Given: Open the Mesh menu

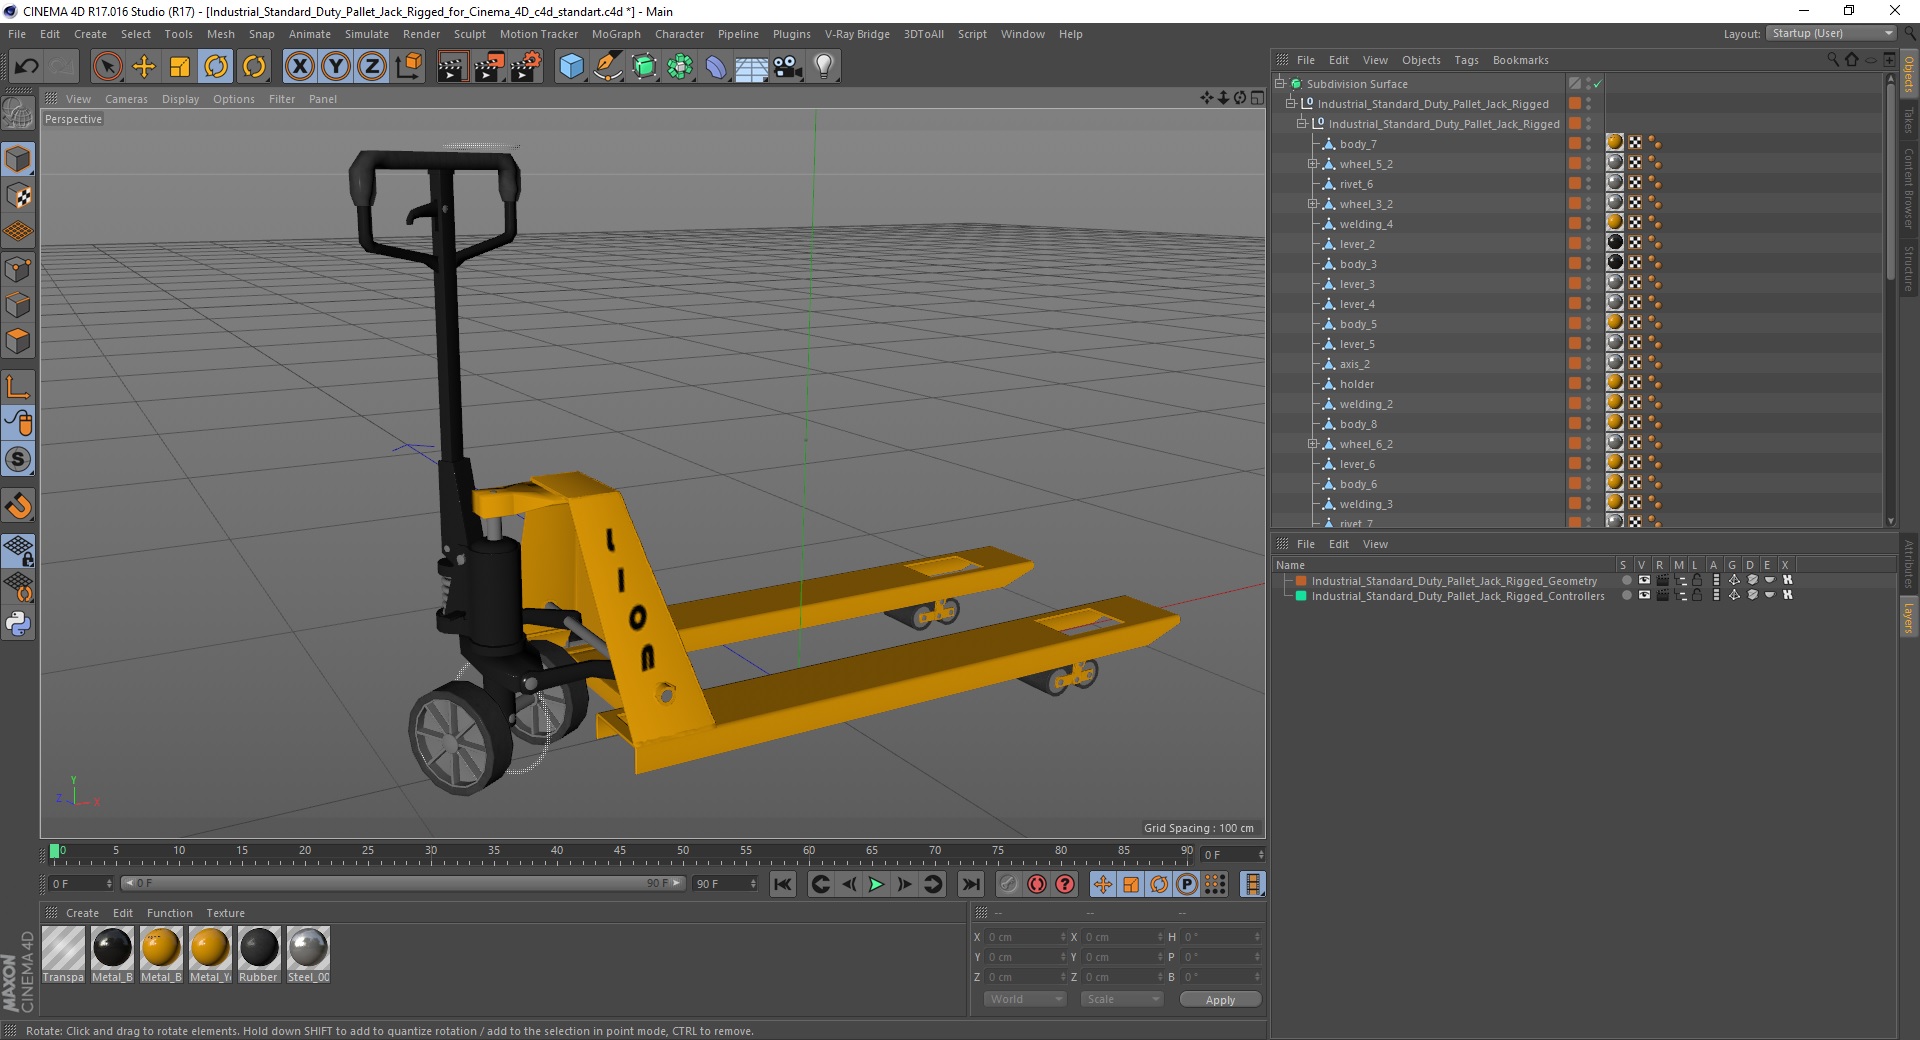Looking at the screenshot, I should [220, 34].
